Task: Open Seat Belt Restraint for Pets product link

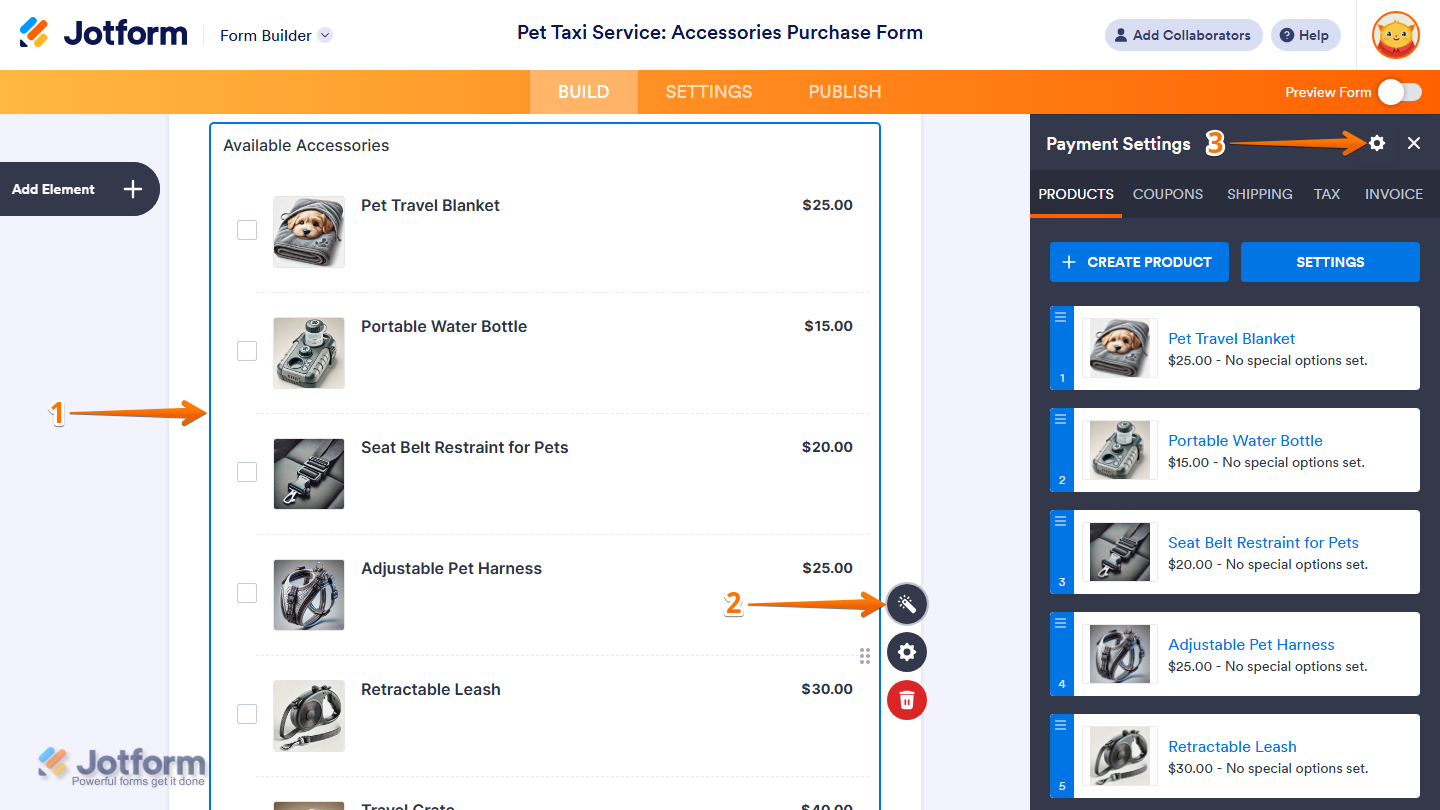Action: [x=1263, y=542]
